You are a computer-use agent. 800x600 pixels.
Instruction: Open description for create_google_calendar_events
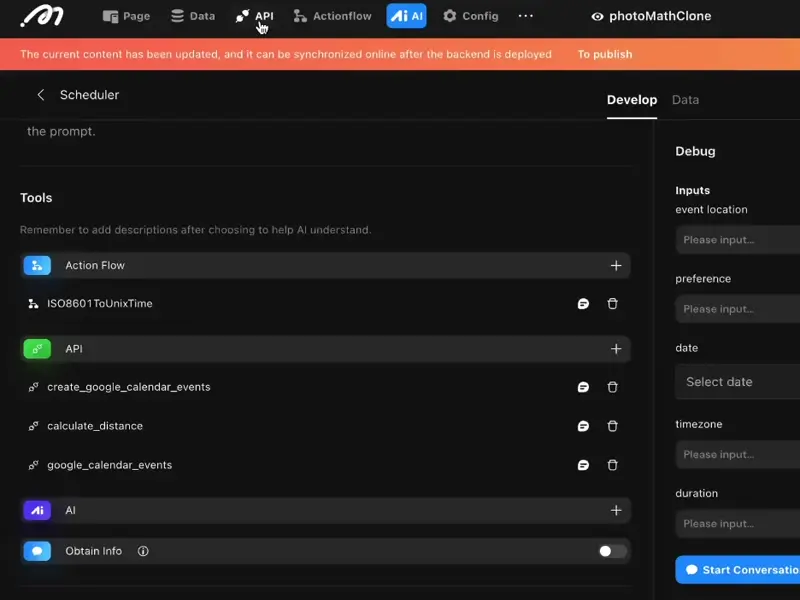pos(583,387)
